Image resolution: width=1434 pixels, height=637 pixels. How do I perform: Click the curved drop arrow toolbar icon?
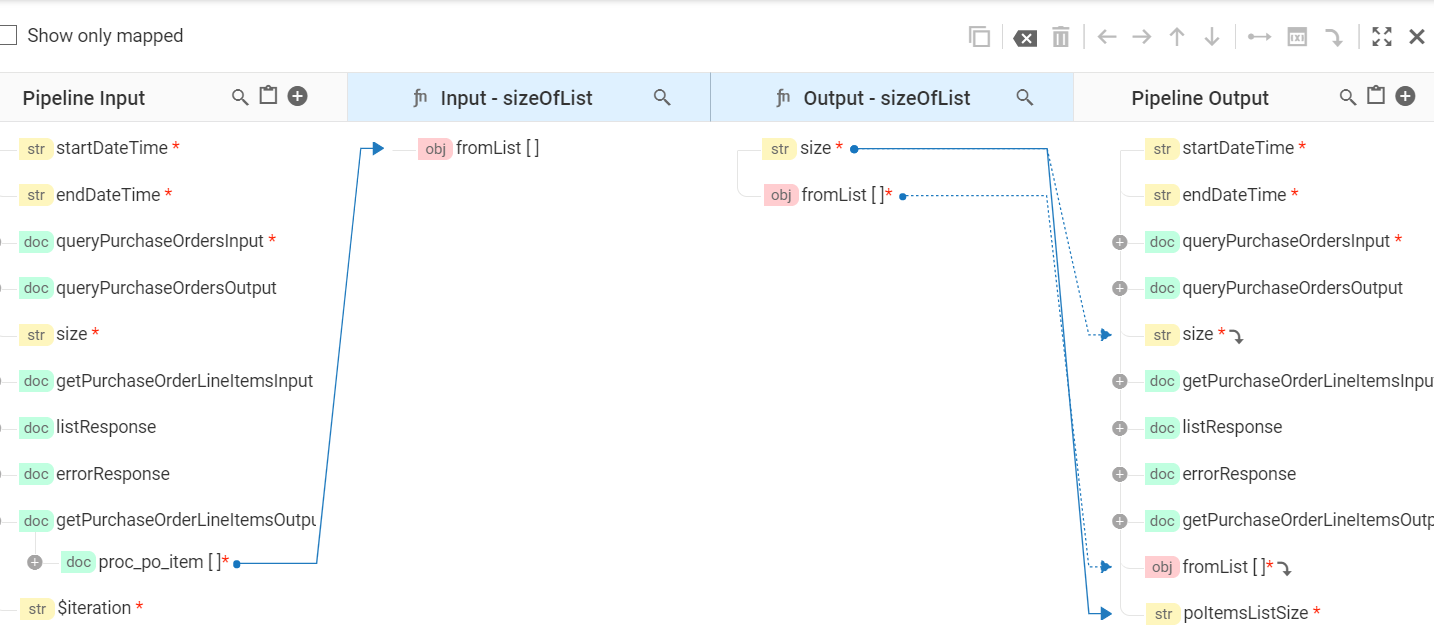pyautogui.click(x=1334, y=38)
